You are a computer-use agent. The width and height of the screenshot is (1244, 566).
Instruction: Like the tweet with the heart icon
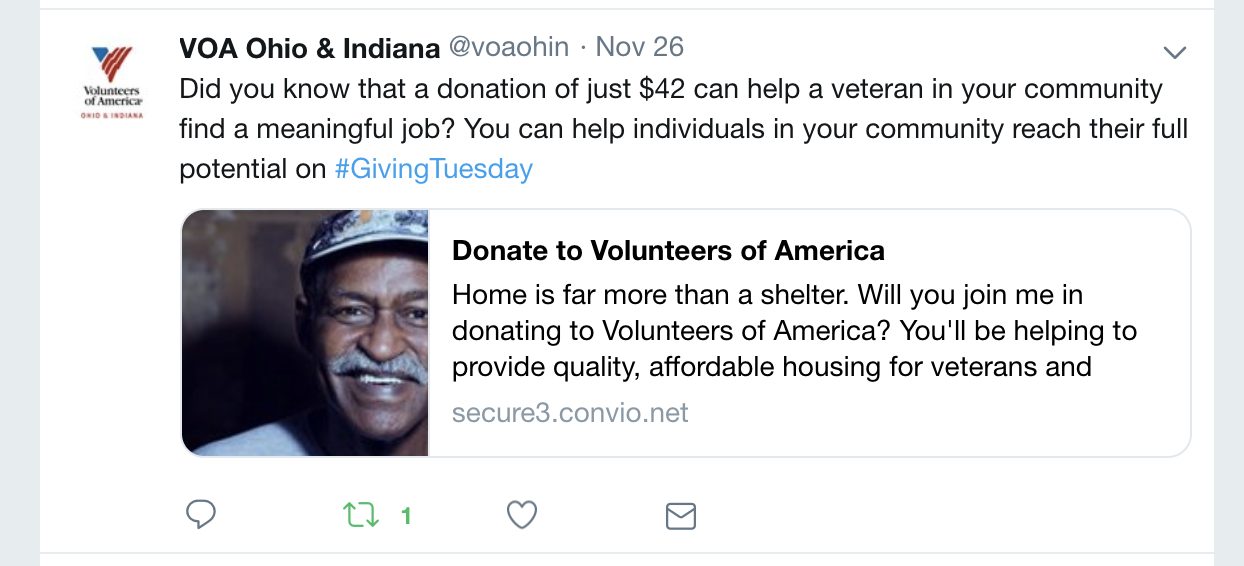pyautogui.click(x=522, y=515)
